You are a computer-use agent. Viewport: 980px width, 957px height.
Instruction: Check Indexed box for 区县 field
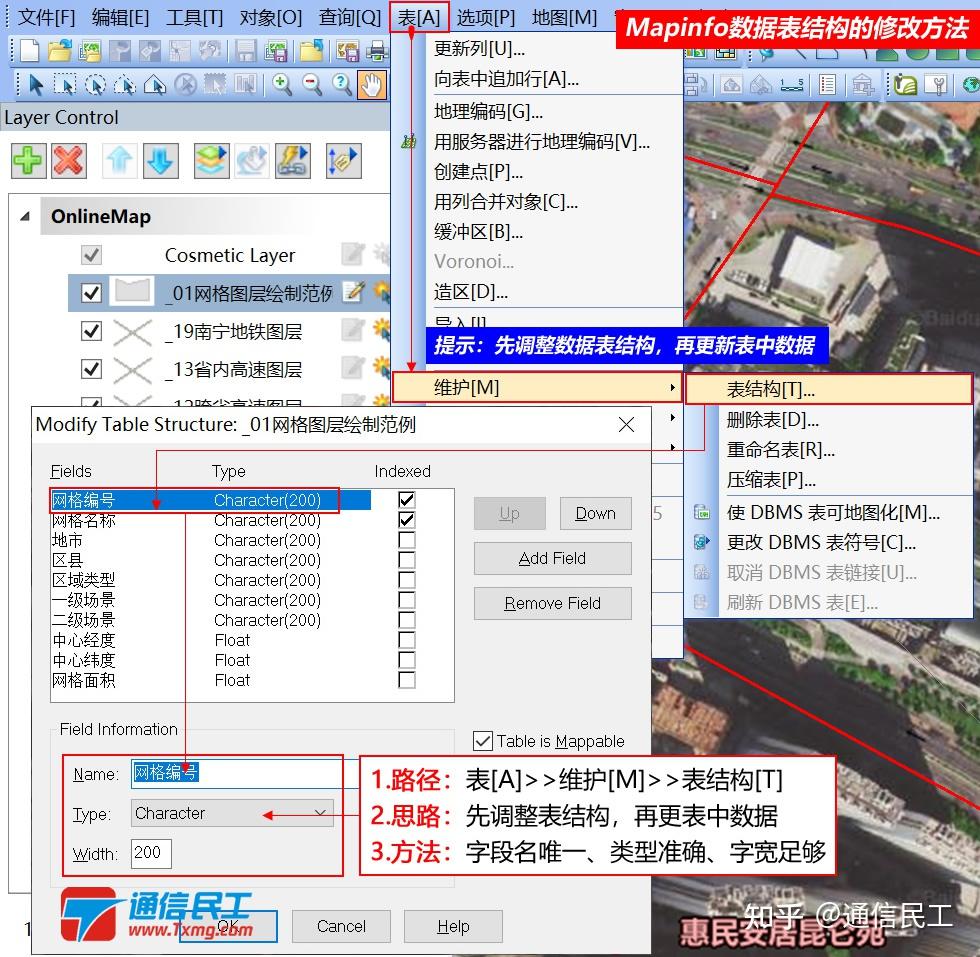tap(406, 559)
